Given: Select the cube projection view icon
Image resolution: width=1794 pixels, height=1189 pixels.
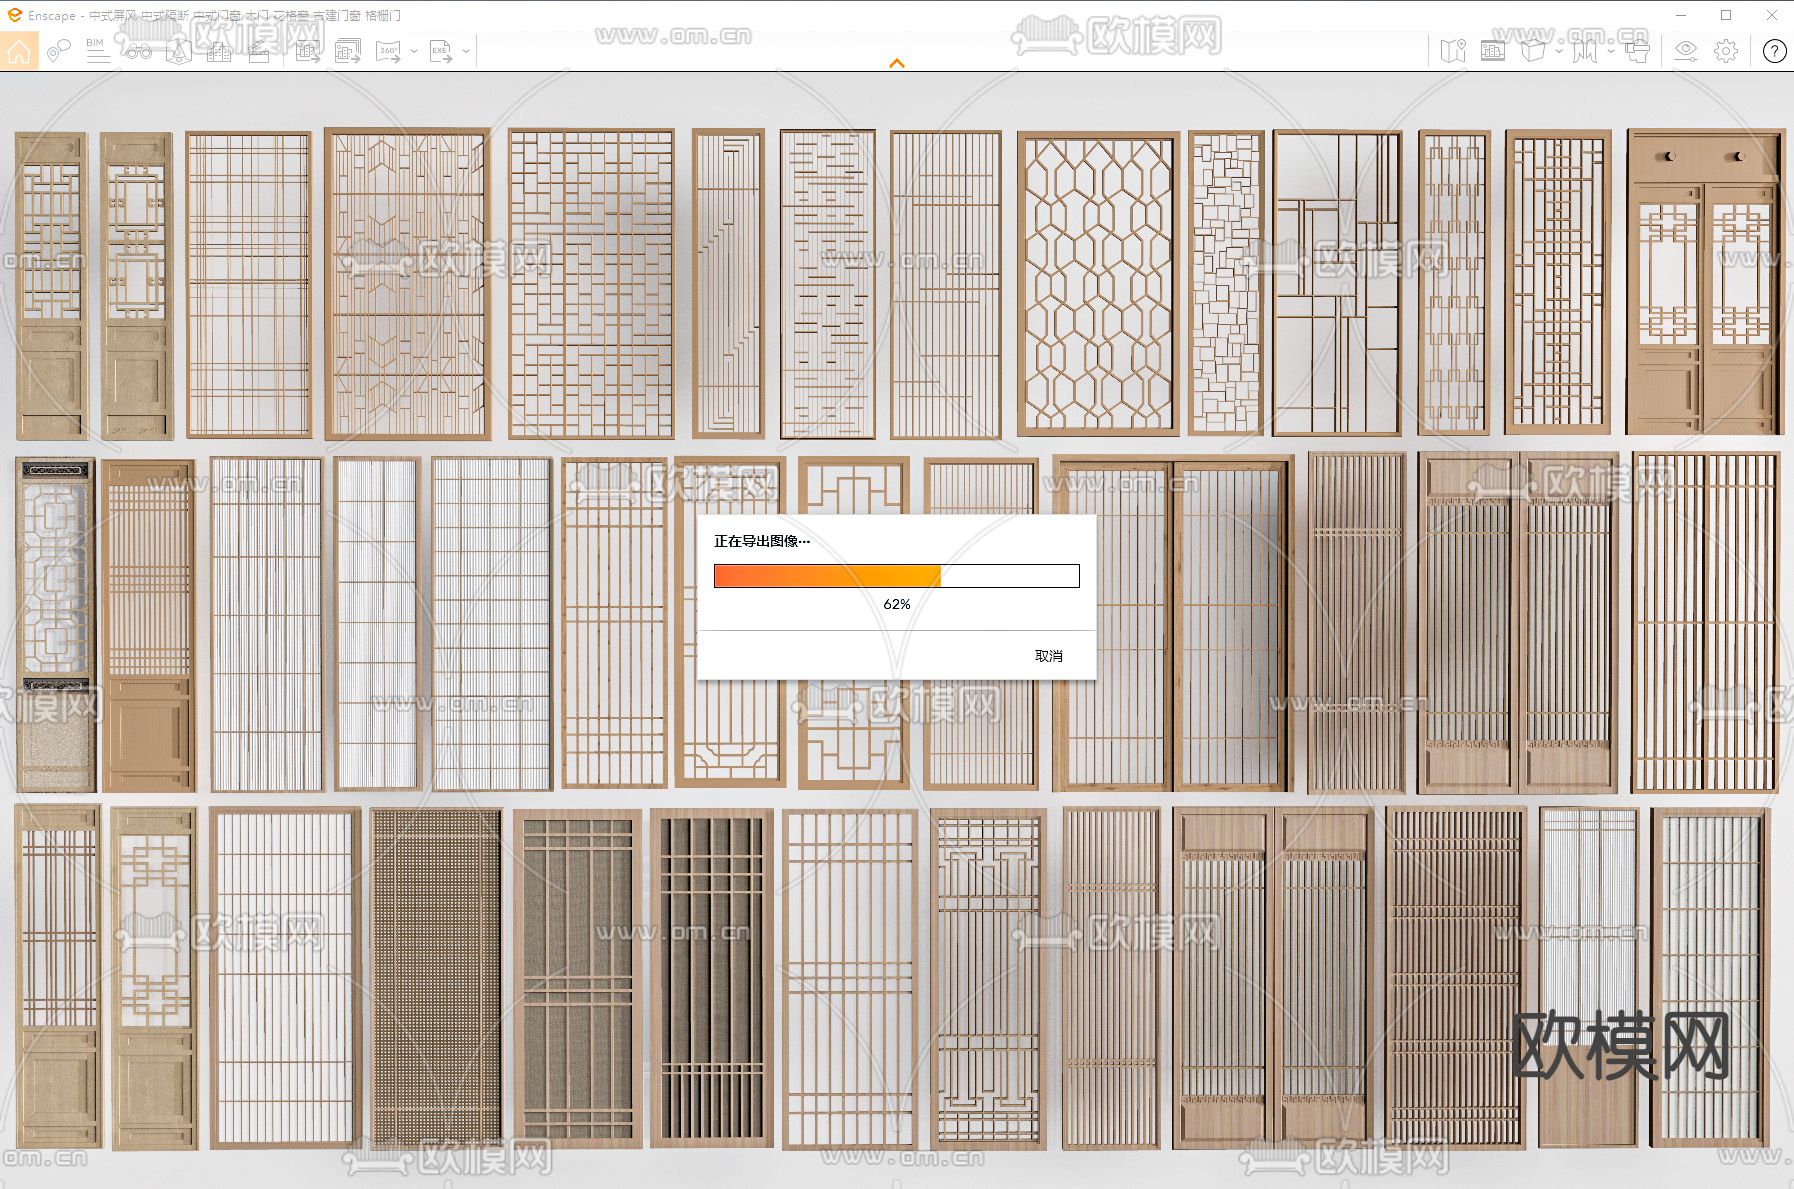Looking at the screenshot, I should [x=1533, y=51].
